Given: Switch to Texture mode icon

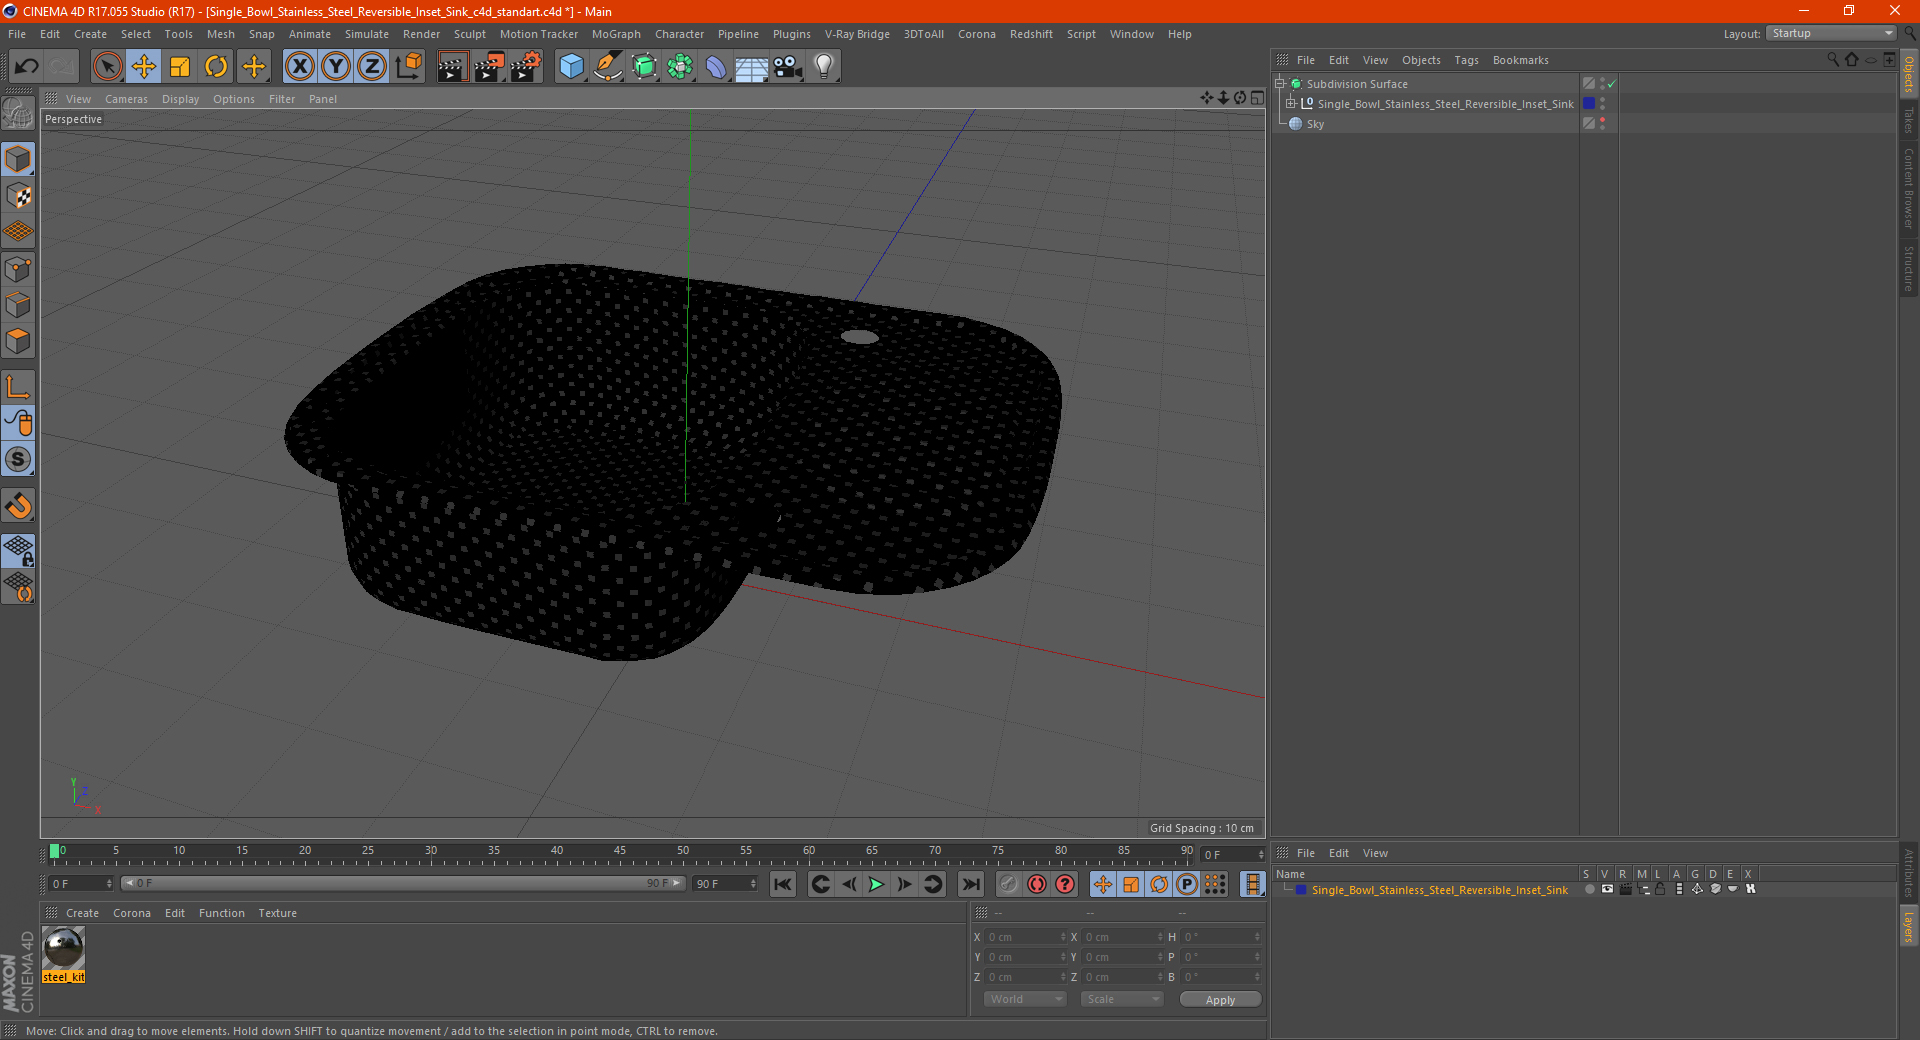Looking at the screenshot, I should (18, 196).
